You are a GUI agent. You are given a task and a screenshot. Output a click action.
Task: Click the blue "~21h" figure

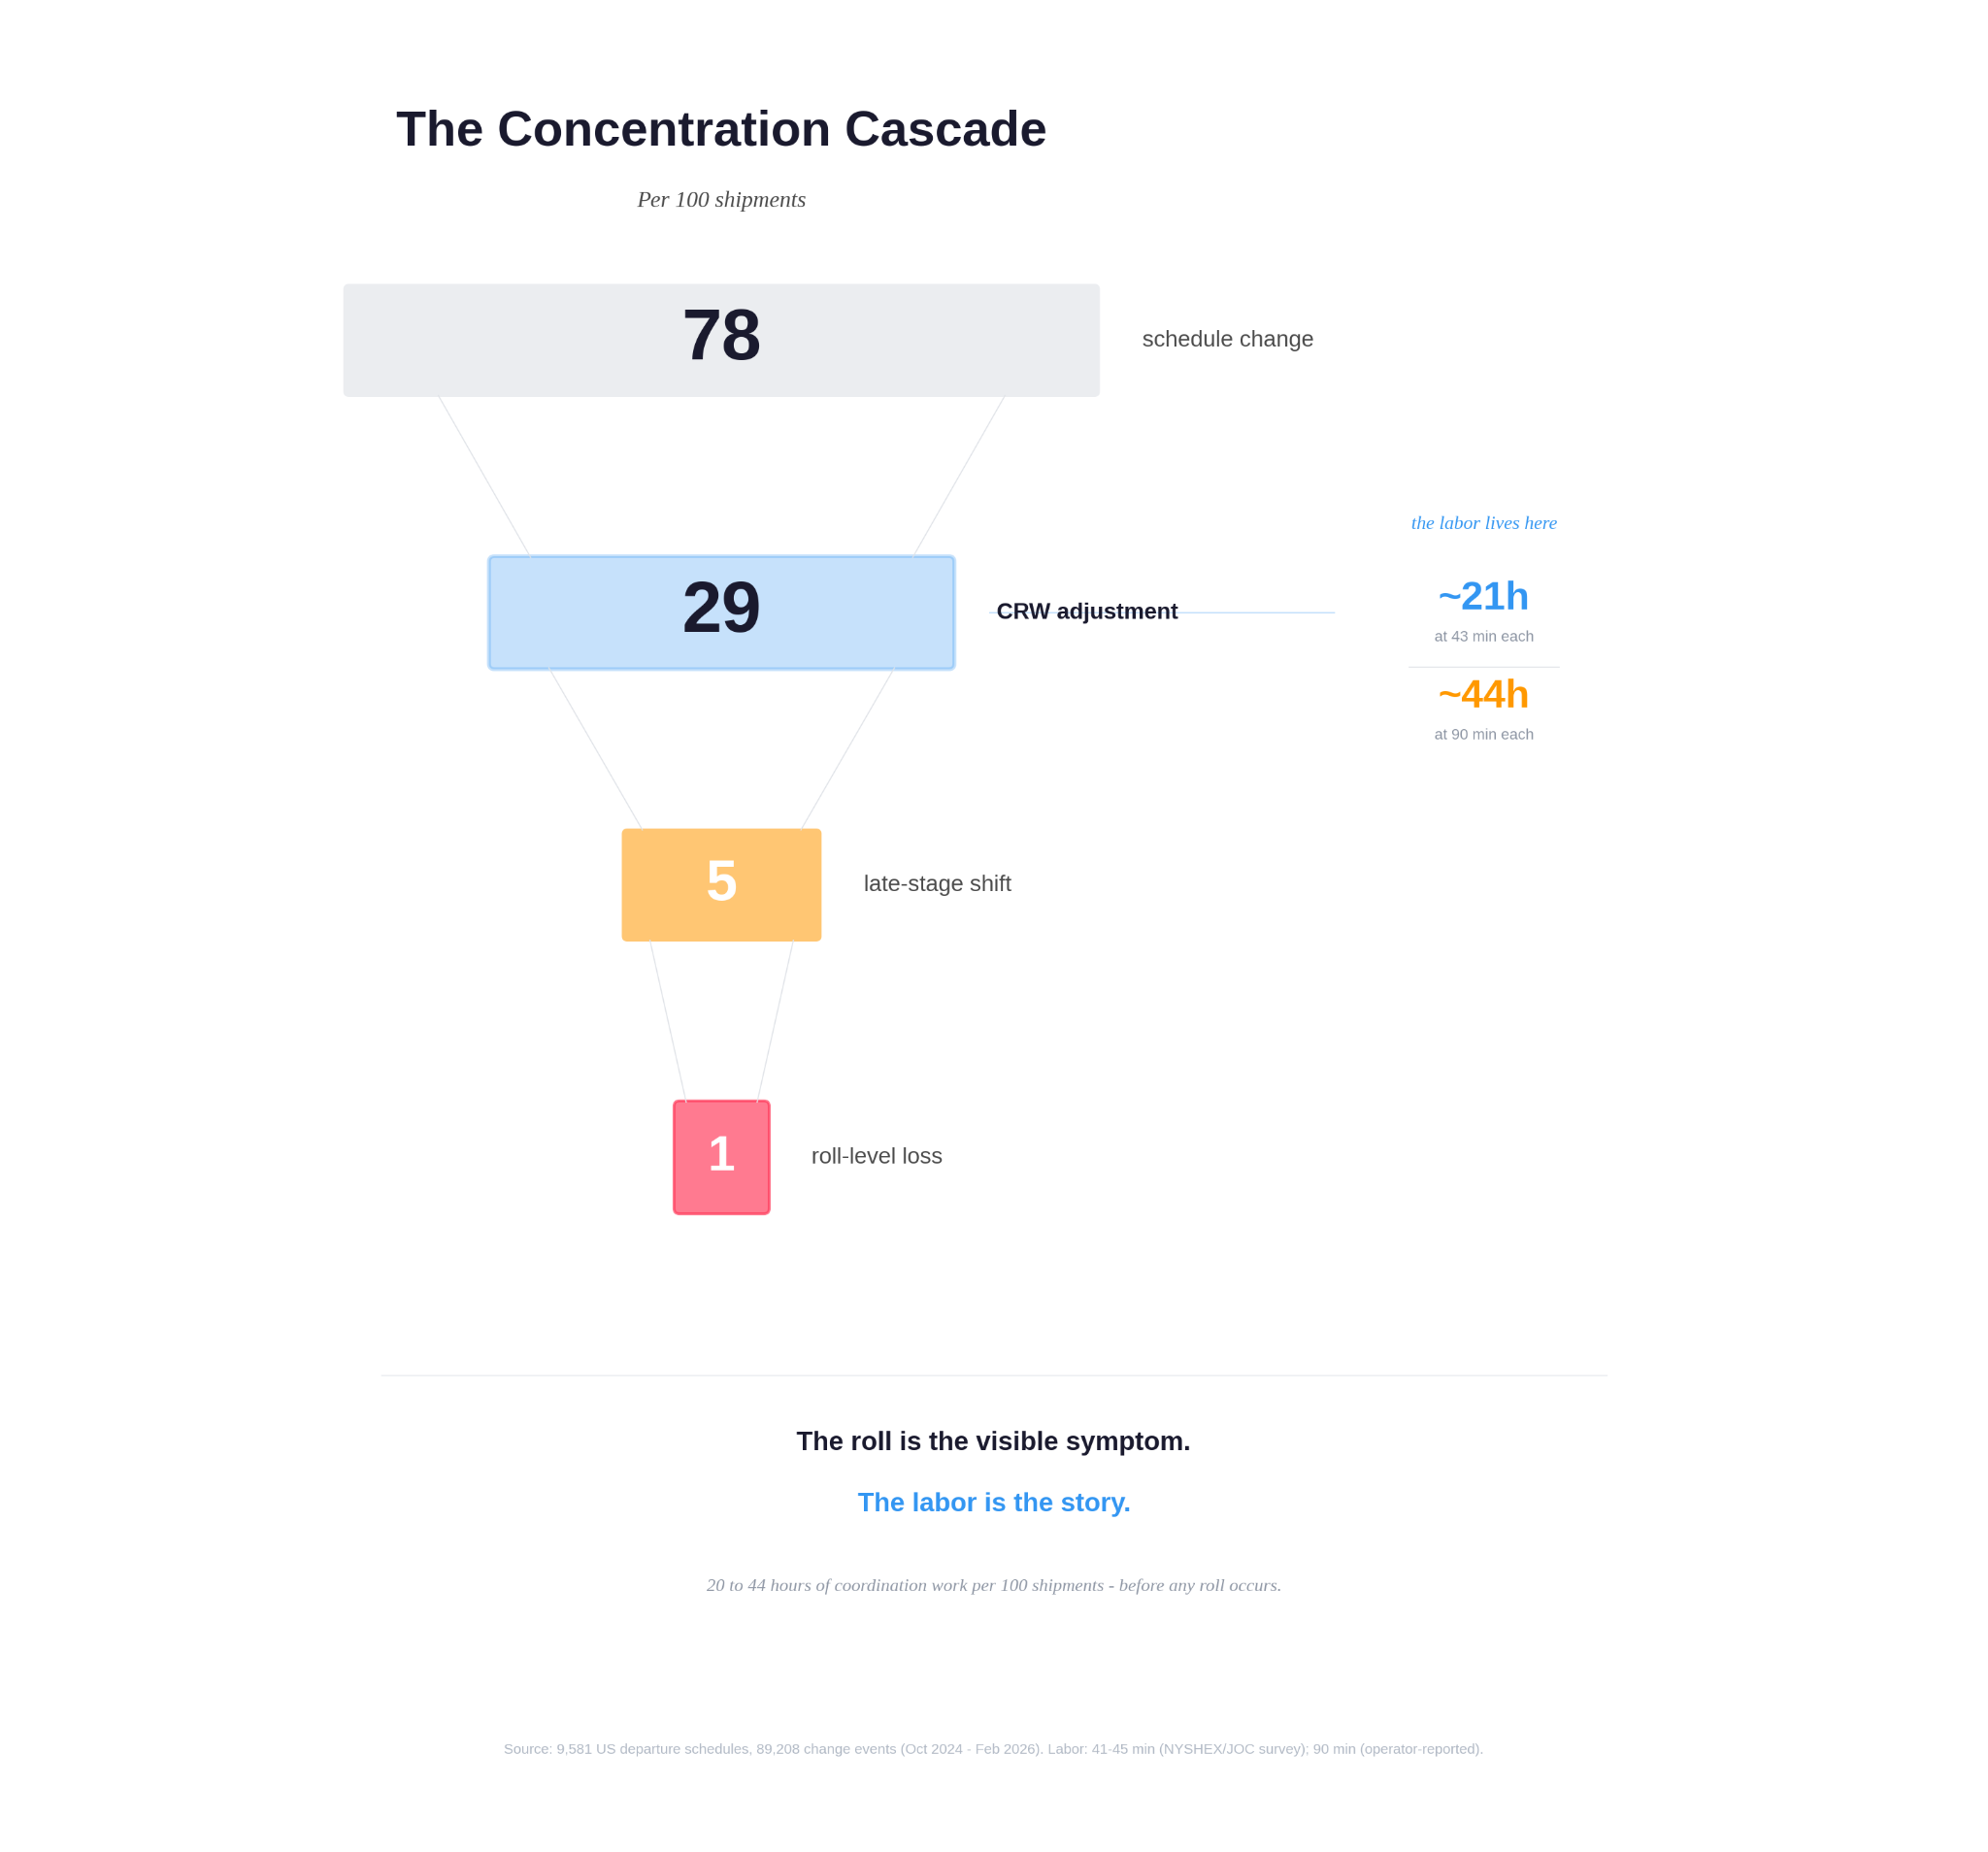1483,596
